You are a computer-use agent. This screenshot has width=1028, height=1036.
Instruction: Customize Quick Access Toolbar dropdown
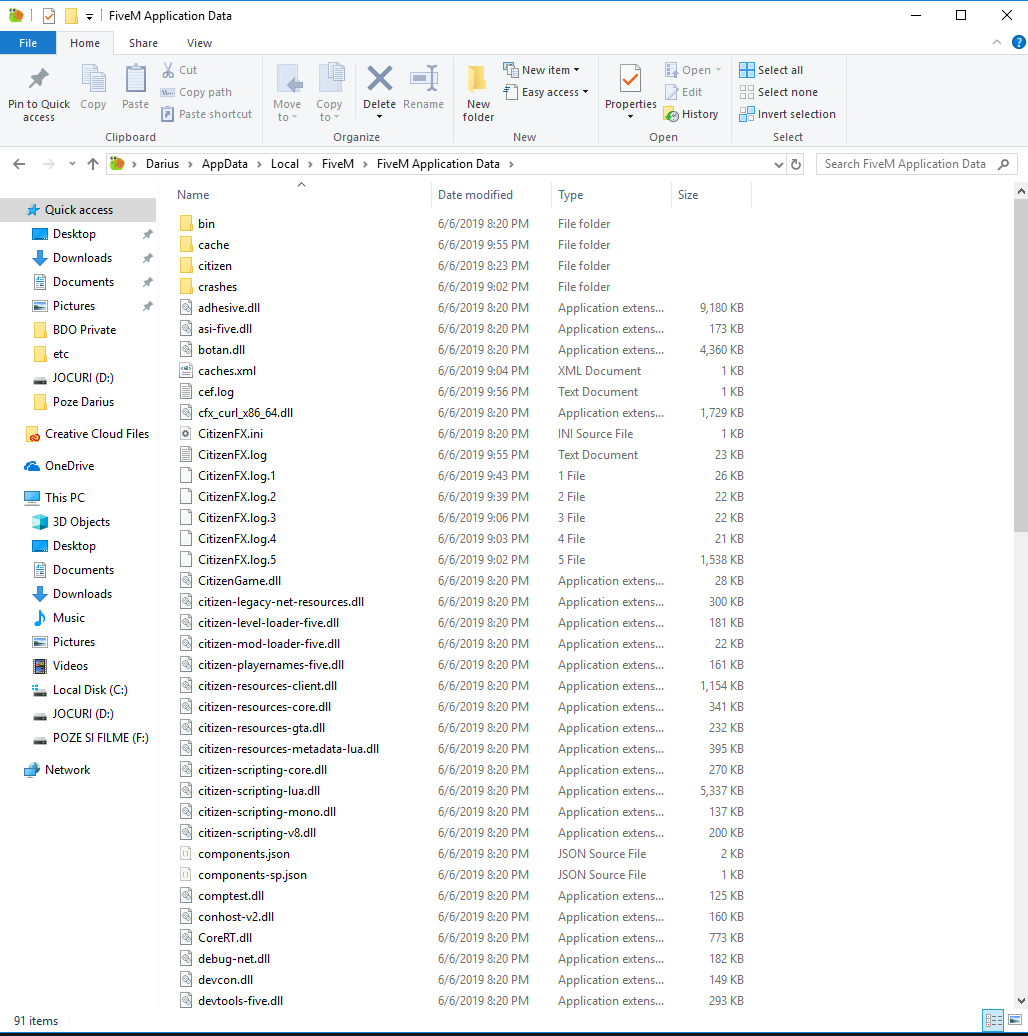tap(89, 17)
